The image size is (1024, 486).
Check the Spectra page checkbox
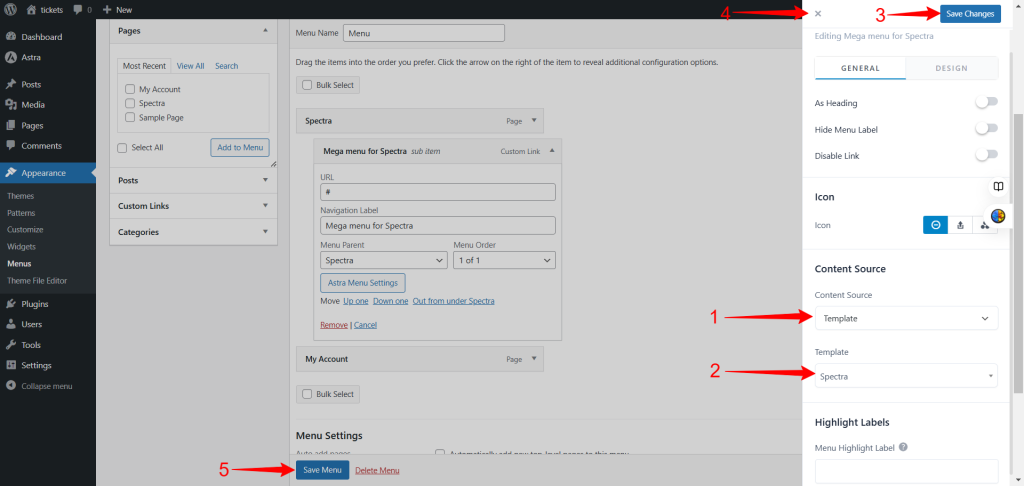(x=129, y=103)
